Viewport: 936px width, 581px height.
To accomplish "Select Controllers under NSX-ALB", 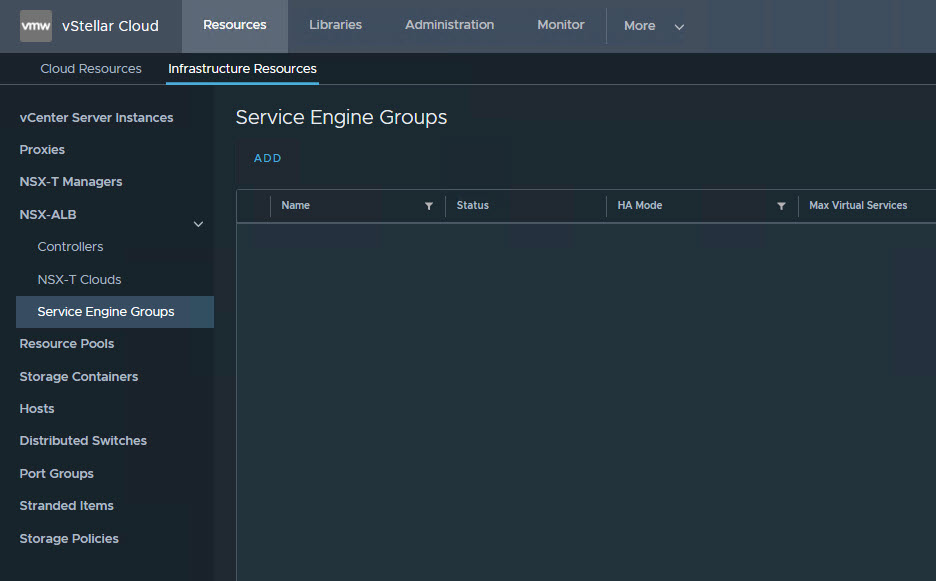I will (70, 247).
